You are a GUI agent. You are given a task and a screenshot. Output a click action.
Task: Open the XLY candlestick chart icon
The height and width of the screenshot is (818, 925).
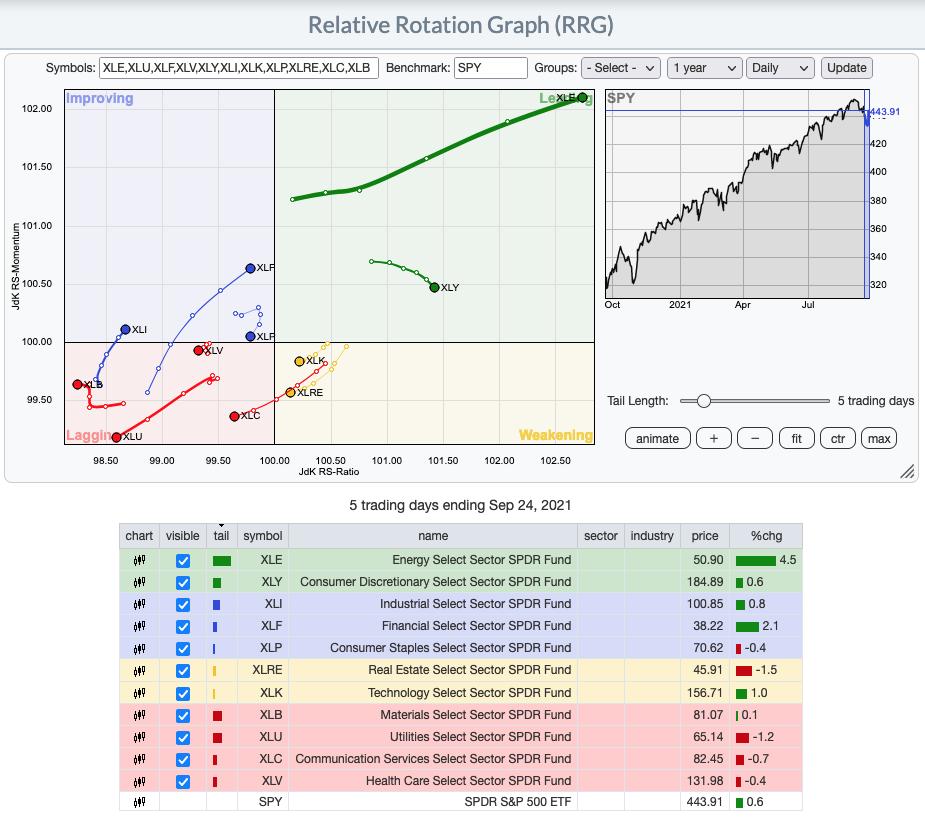[x=139, y=583]
